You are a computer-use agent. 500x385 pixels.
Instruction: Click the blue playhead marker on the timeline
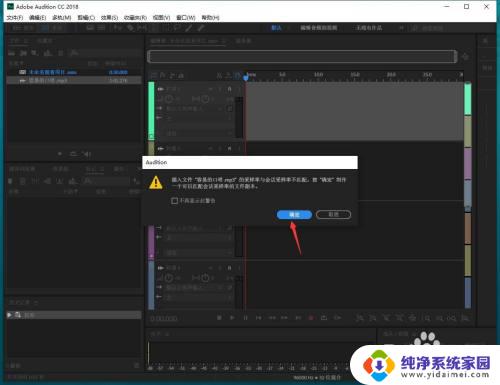246,78
